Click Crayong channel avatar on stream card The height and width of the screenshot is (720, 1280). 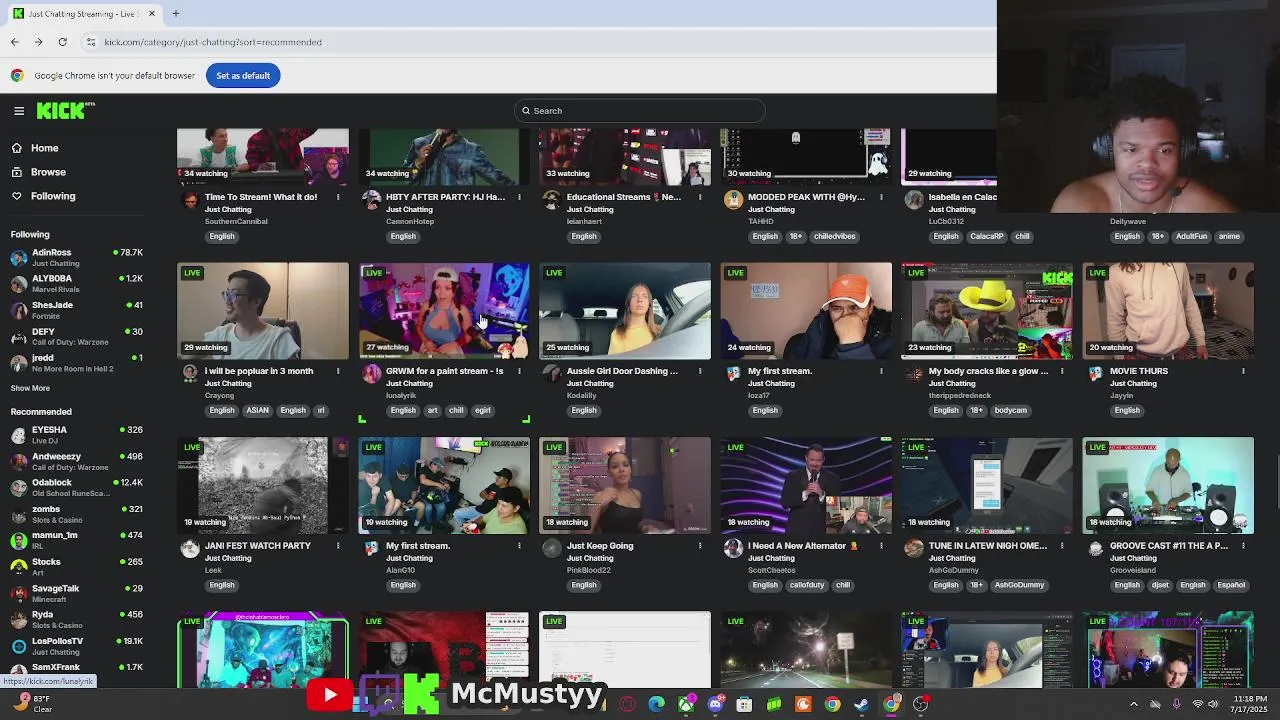pos(190,374)
